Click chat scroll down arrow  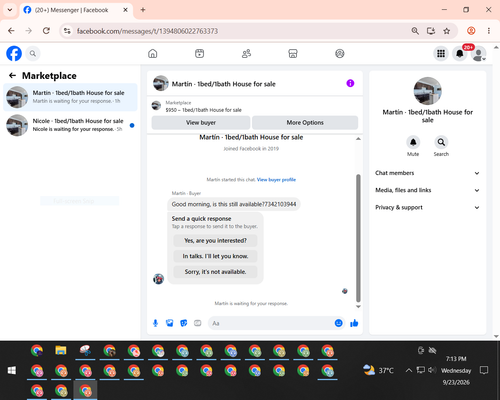pyautogui.click(x=358, y=307)
